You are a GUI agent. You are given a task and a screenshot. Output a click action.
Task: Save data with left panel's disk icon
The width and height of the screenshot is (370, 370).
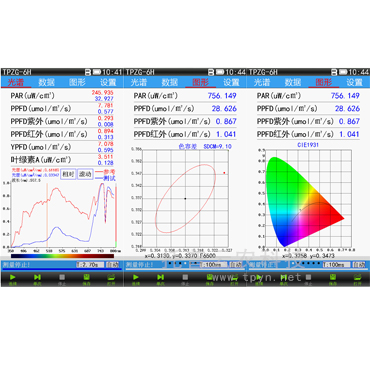[87, 278]
